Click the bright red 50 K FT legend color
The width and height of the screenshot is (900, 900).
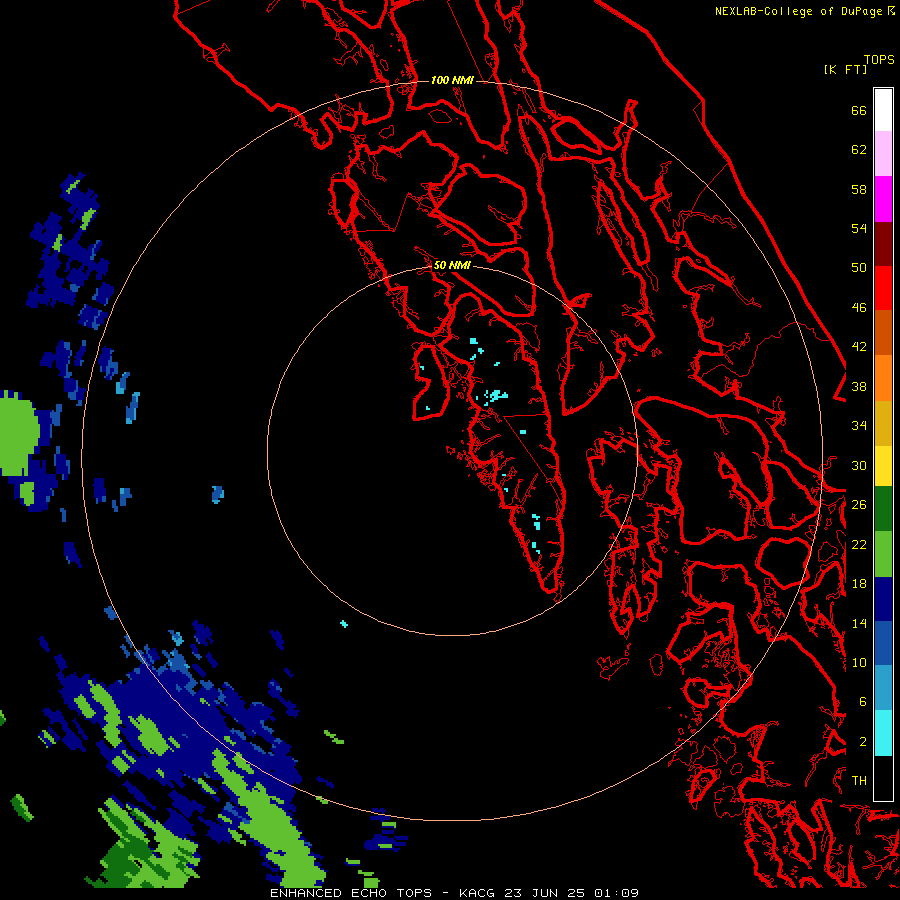click(883, 288)
